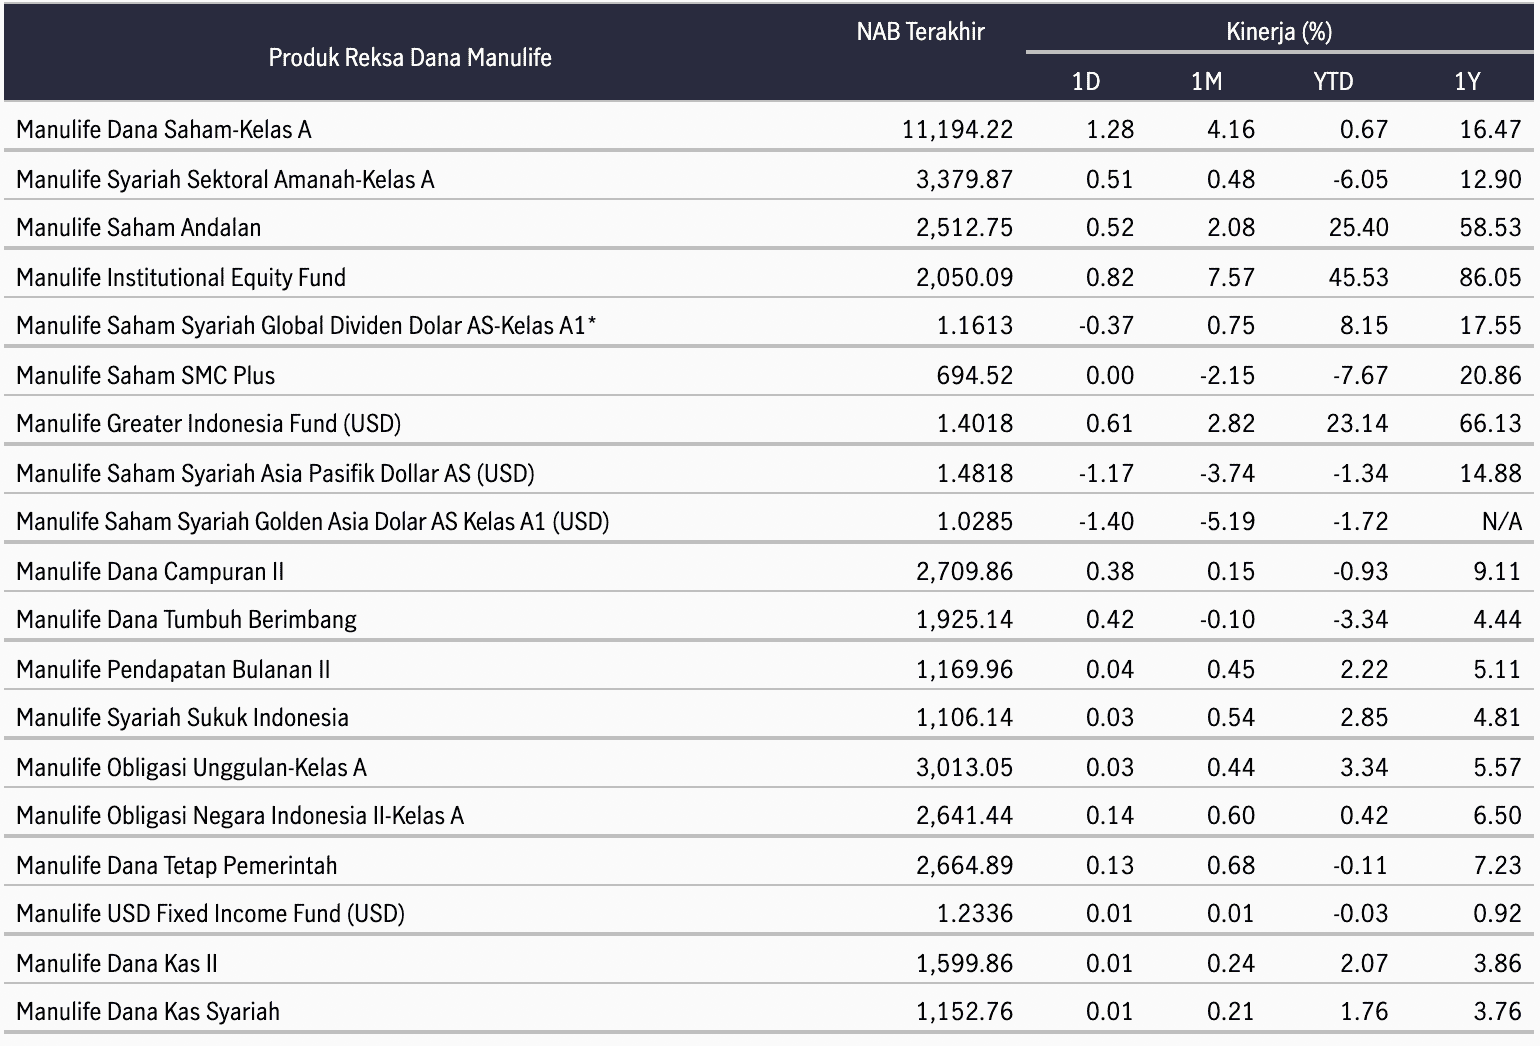
Task: Open Manulife Syariah Sektoral Amanah-Kelas A
Action: (225, 180)
